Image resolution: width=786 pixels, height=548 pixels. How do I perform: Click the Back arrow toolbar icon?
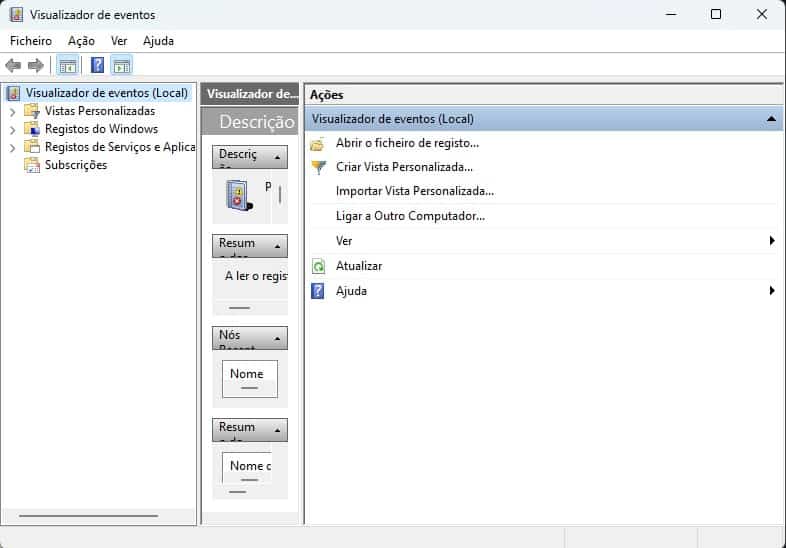pos(13,65)
